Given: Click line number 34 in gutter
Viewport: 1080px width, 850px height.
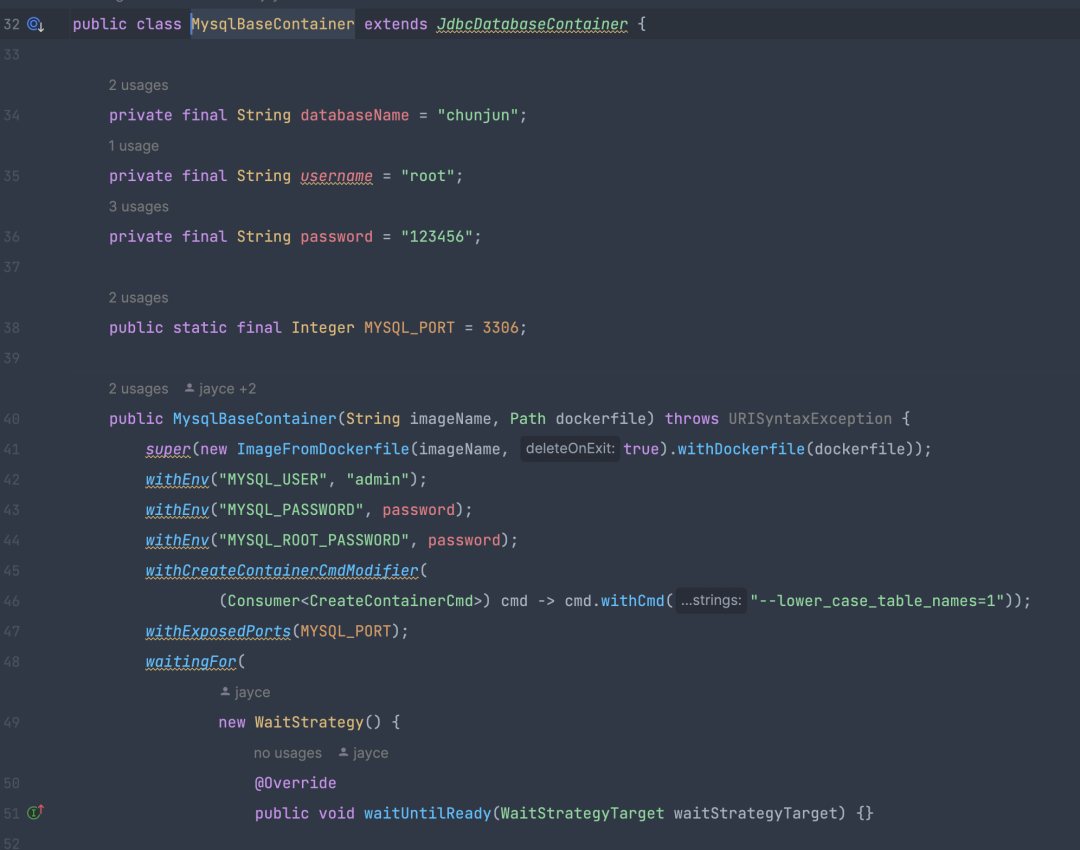Looking at the screenshot, I should point(12,116).
